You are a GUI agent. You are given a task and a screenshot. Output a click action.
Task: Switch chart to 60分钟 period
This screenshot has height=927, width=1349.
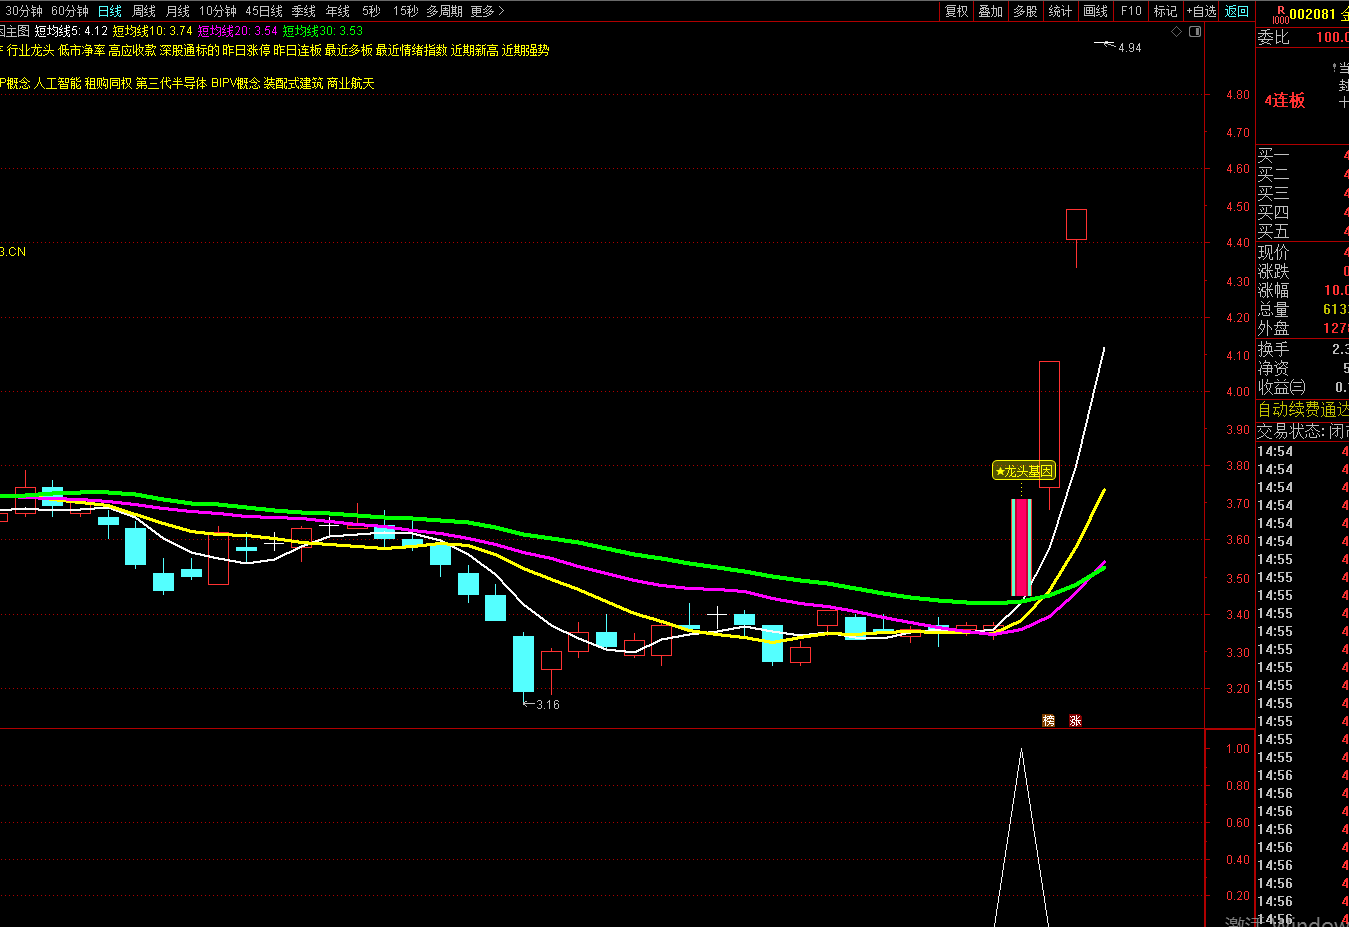pyautogui.click(x=70, y=11)
